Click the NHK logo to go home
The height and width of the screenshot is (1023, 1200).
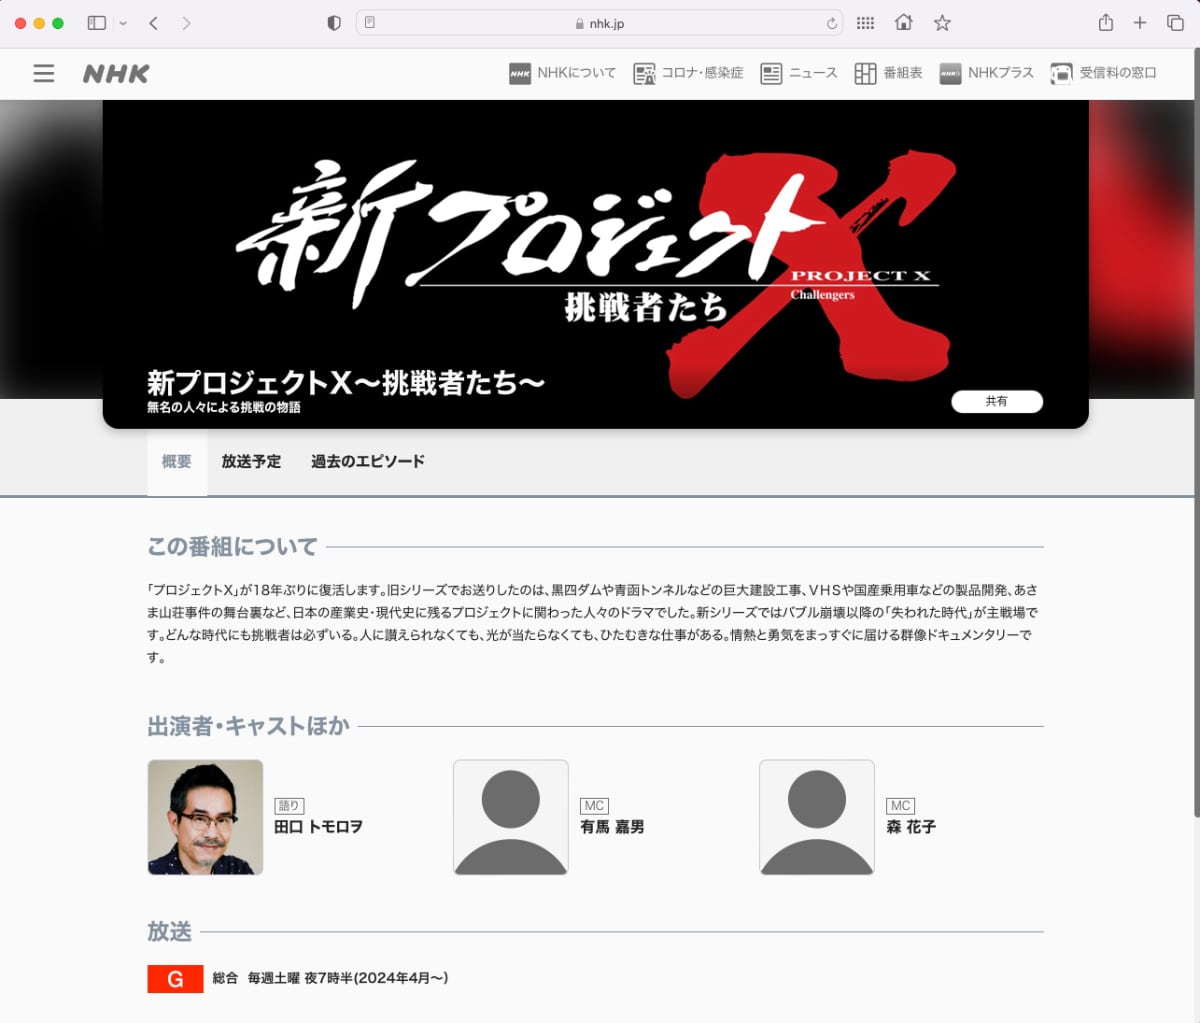[x=115, y=73]
